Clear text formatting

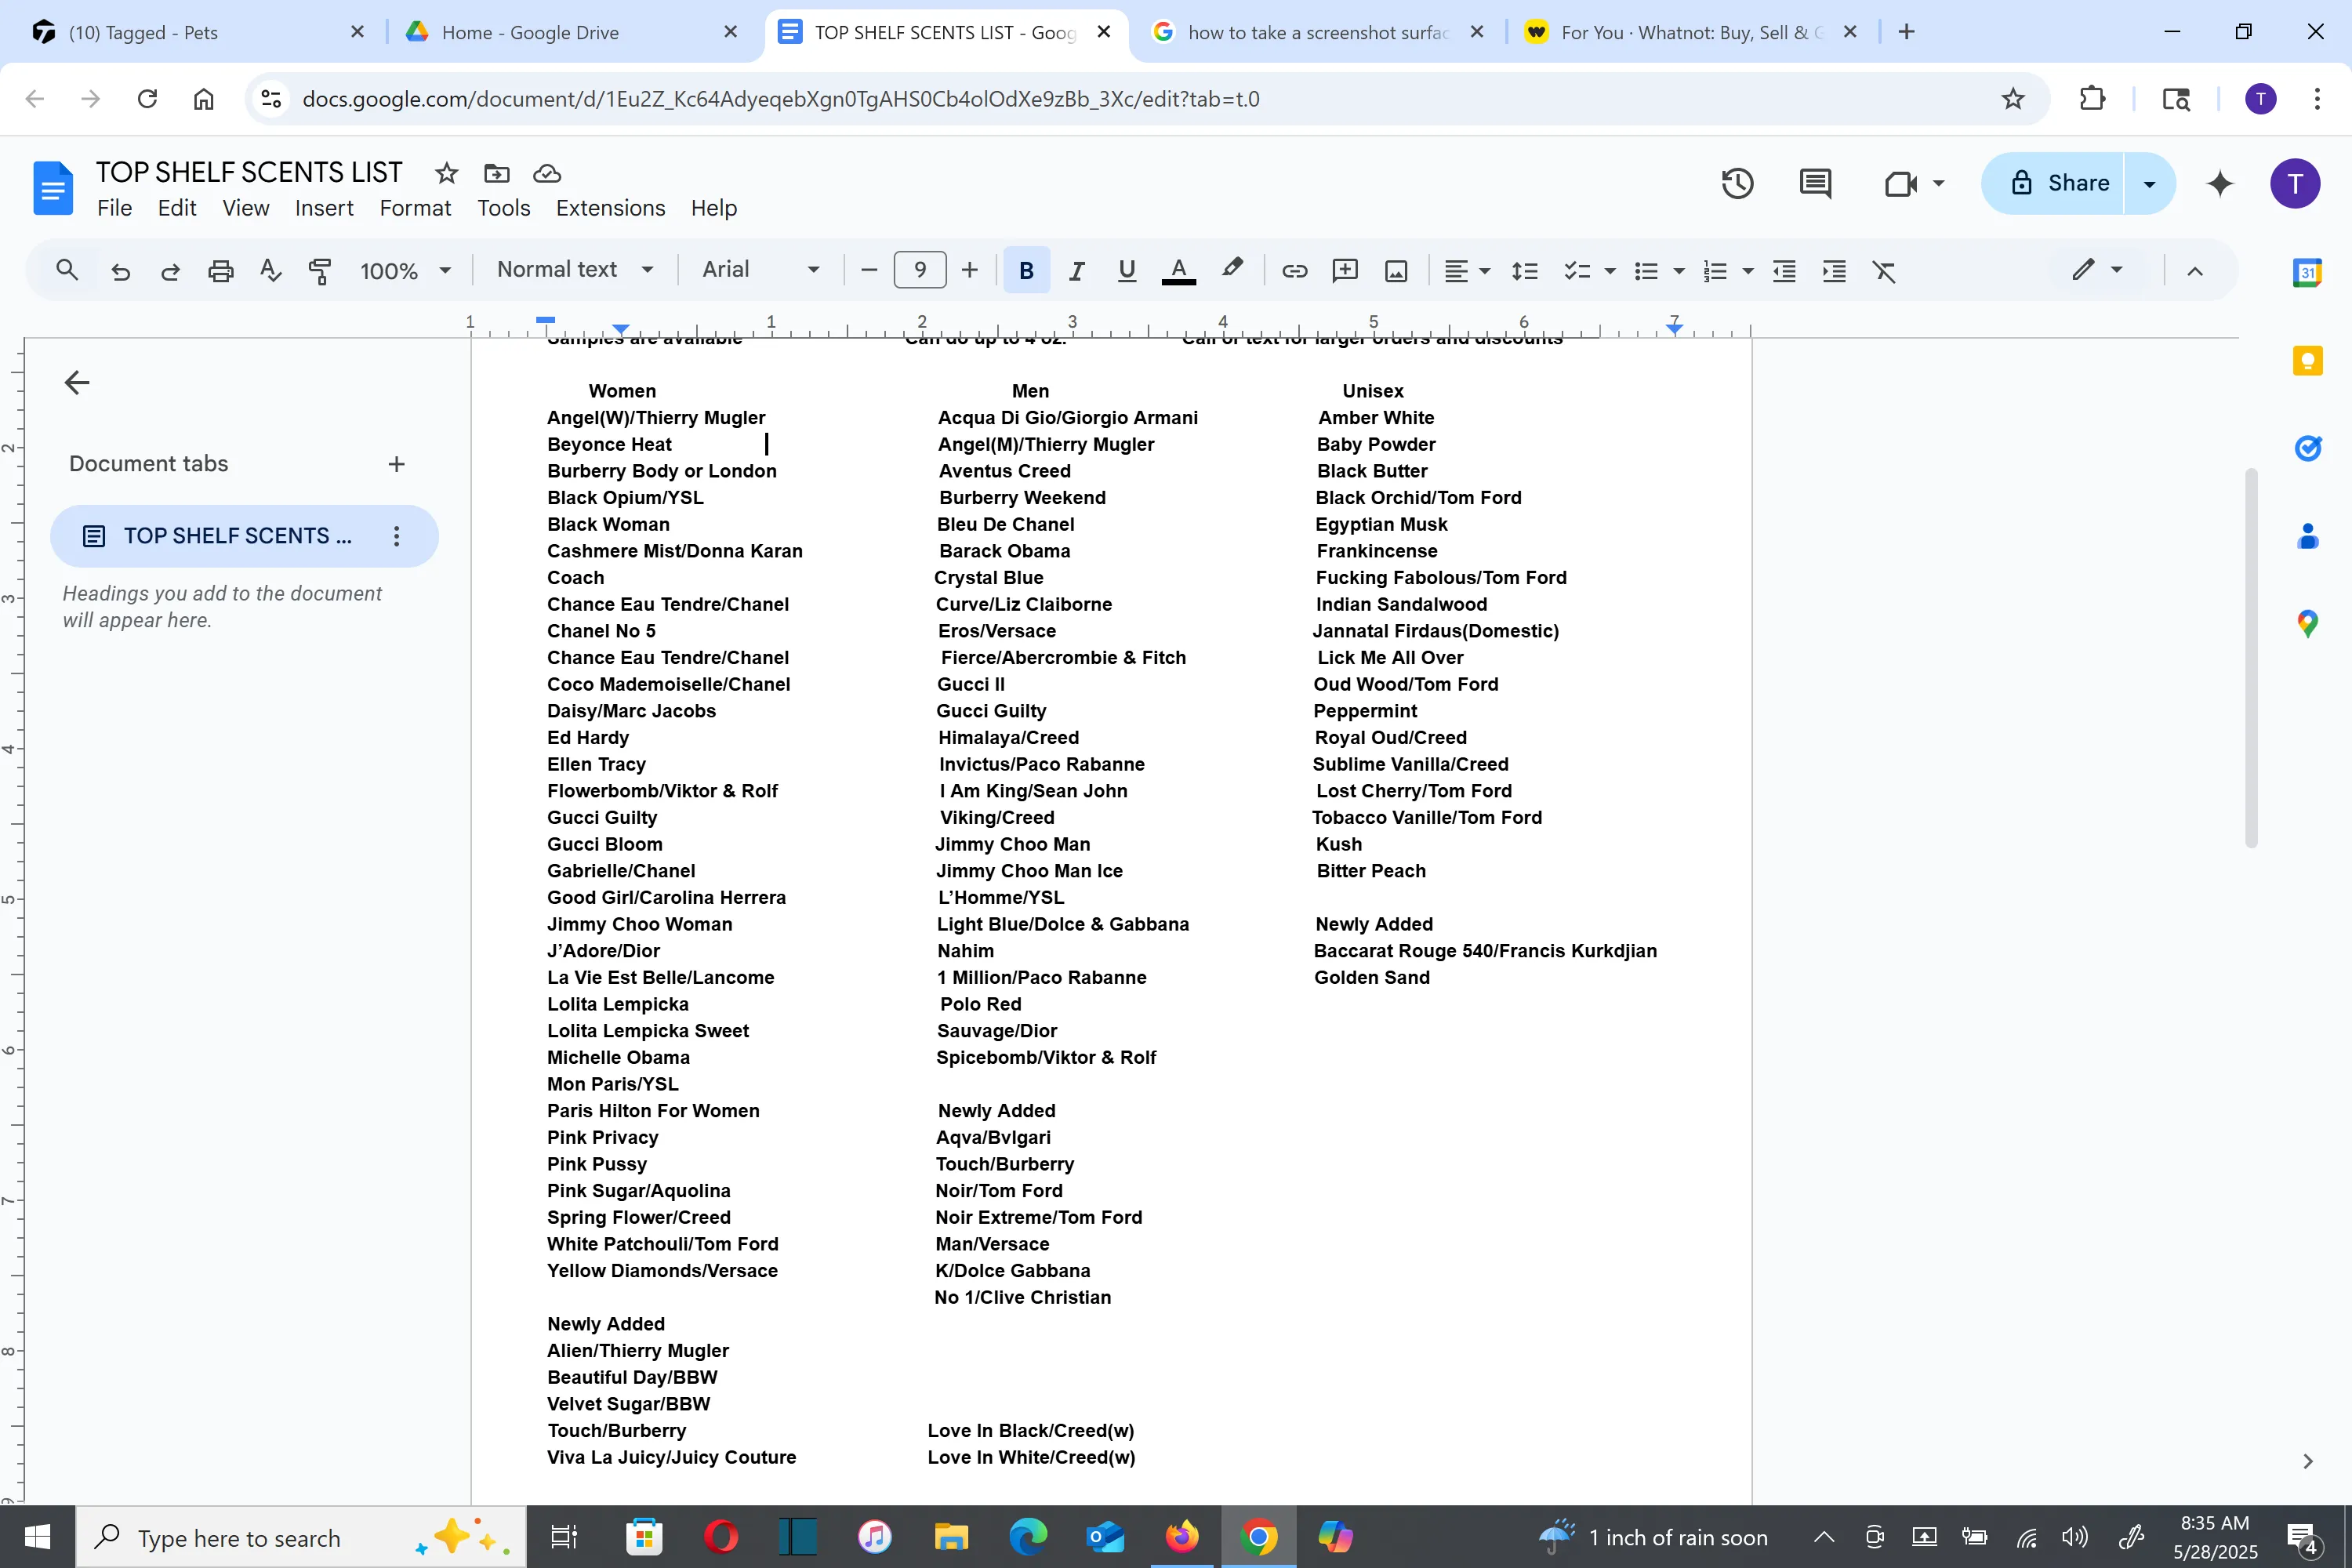(1884, 271)
